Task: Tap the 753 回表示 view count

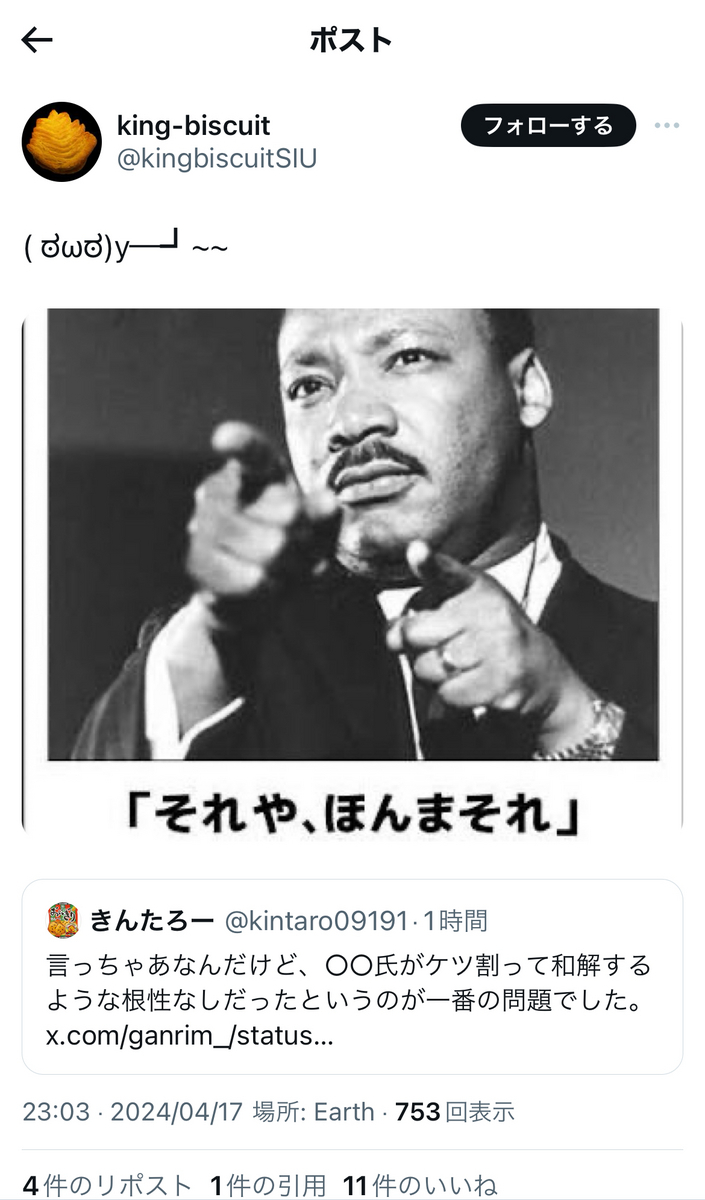Action: (455, 1112)
